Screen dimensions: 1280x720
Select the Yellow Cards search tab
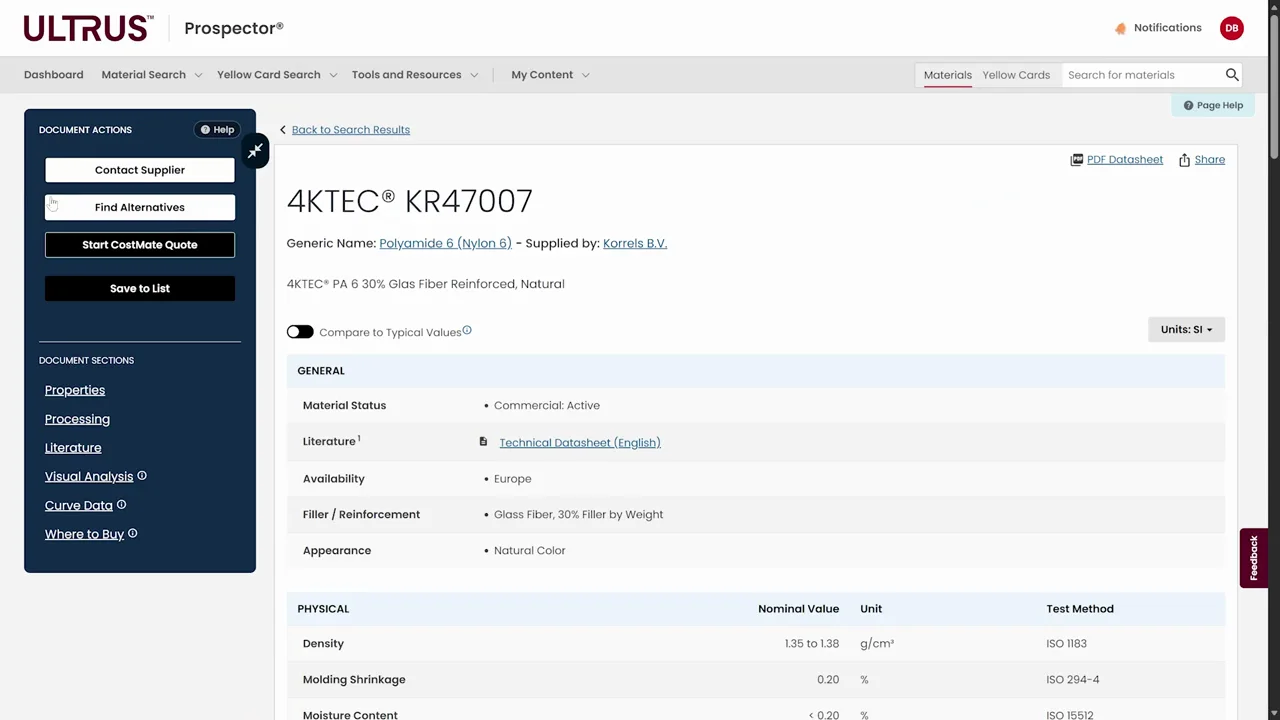point(1016,75)
